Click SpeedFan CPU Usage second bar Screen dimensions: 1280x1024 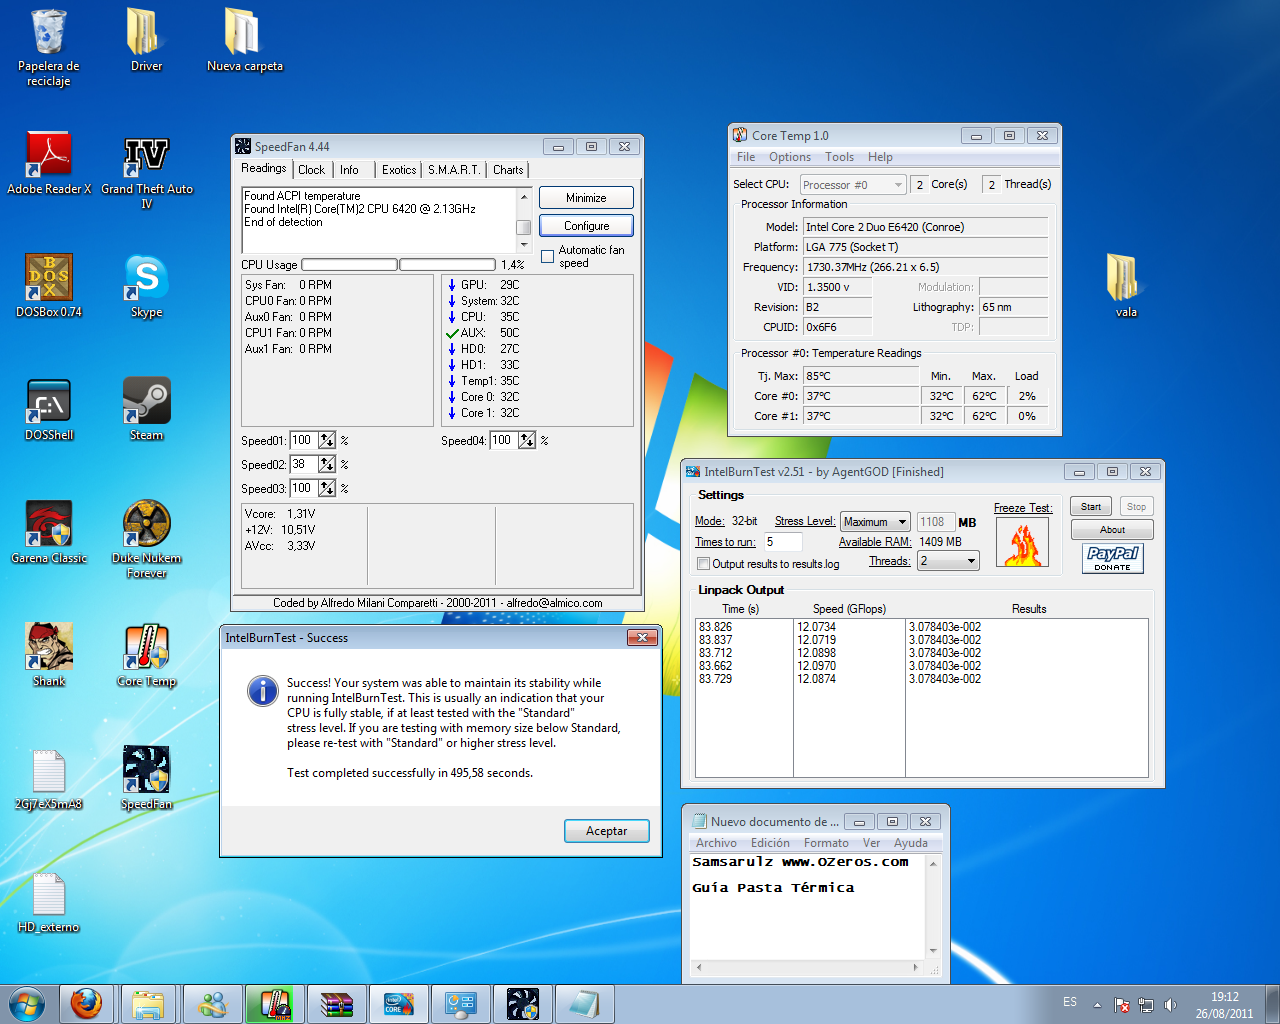[x=447, y=265]
